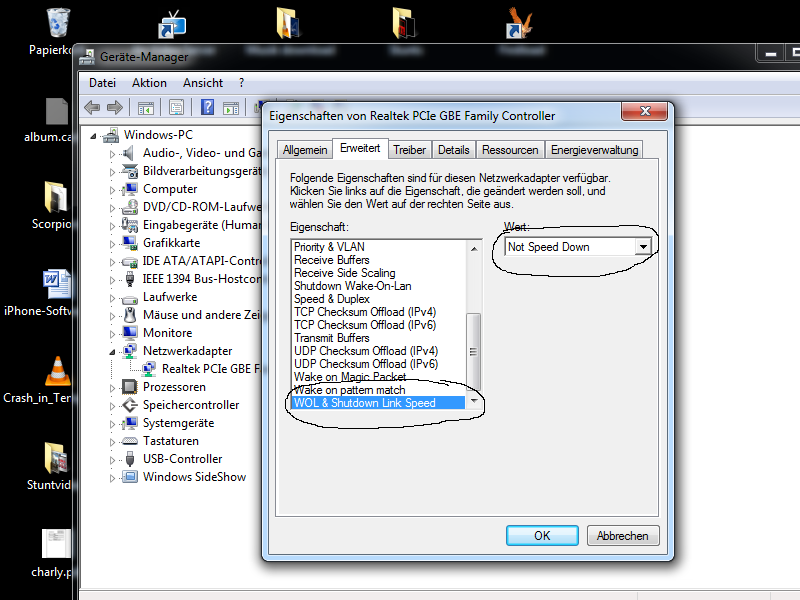Expand the Computer node arrow

[x=112, y=190]
